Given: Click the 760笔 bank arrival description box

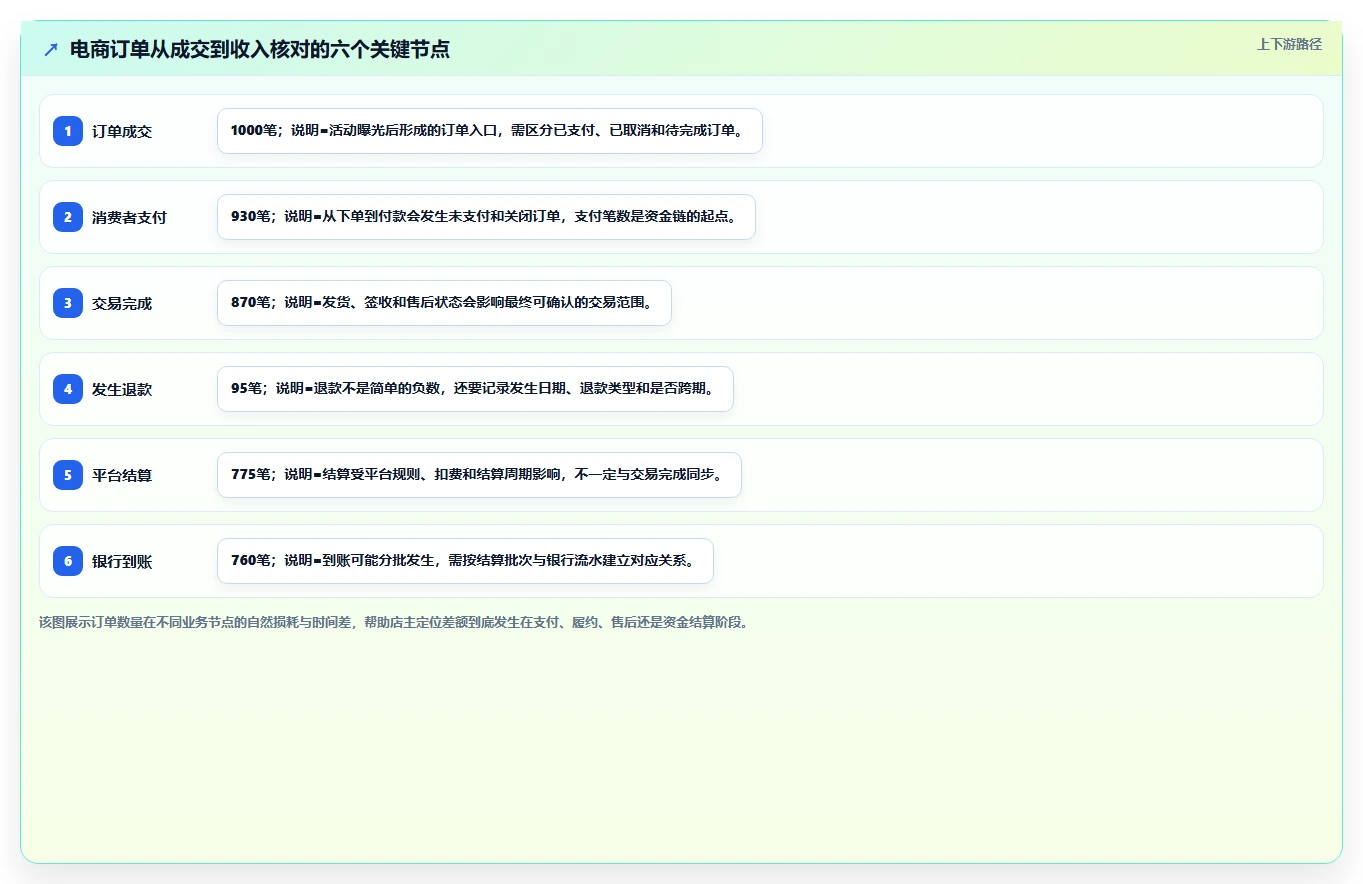Looking at the screenshot, I should click(465, 561).
